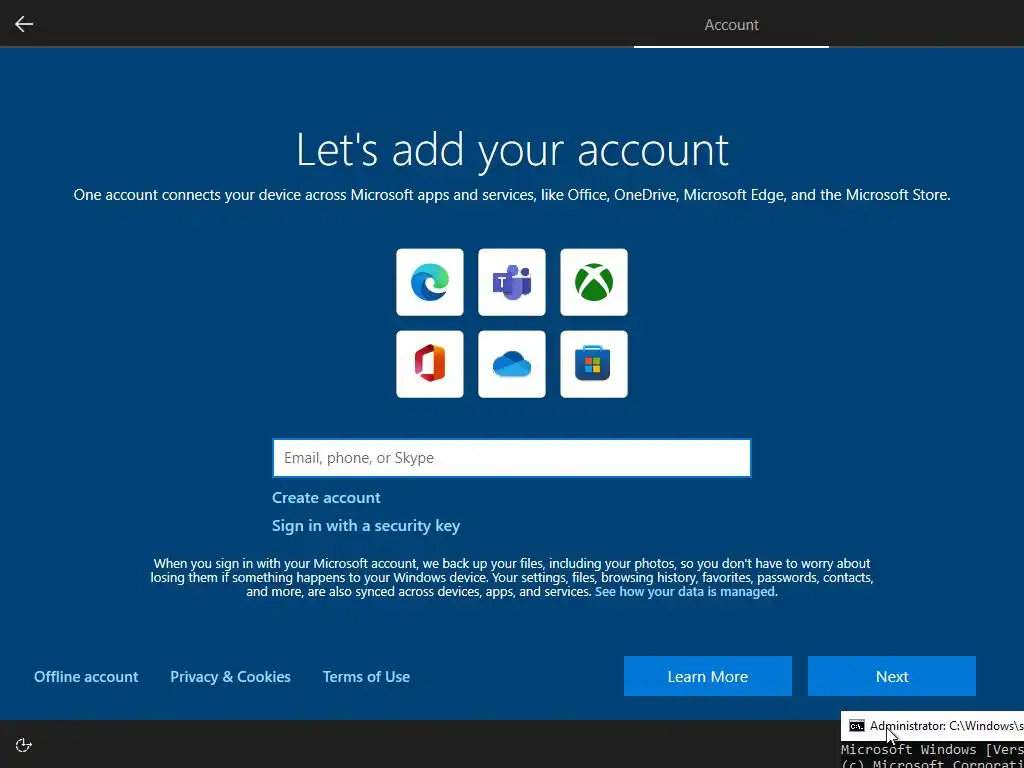Select the Offline account option

point(86,677)
